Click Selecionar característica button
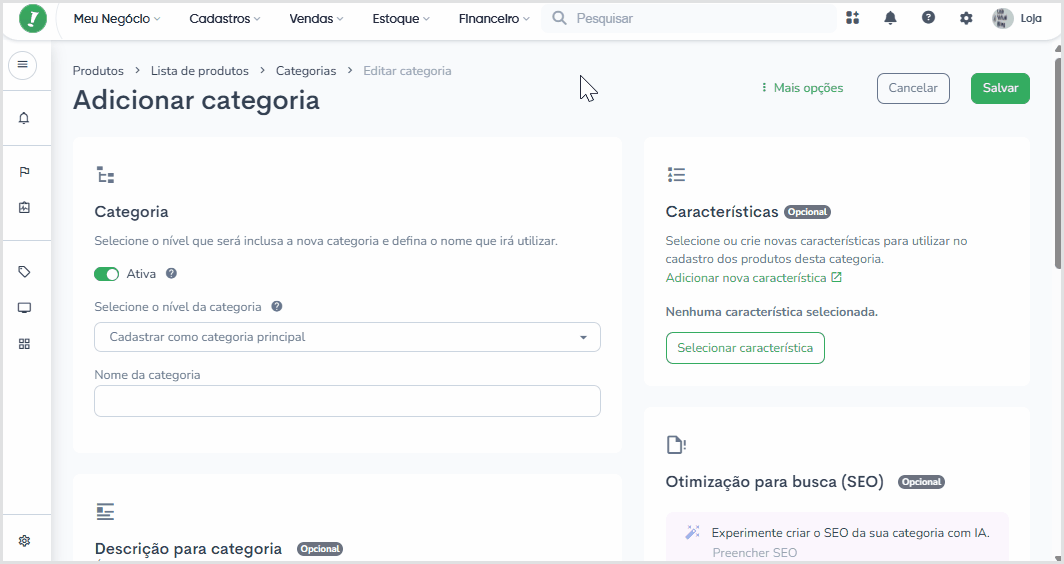Viewport: 1064px width, 564px height. pyautogui.click(x=745, y=347)
